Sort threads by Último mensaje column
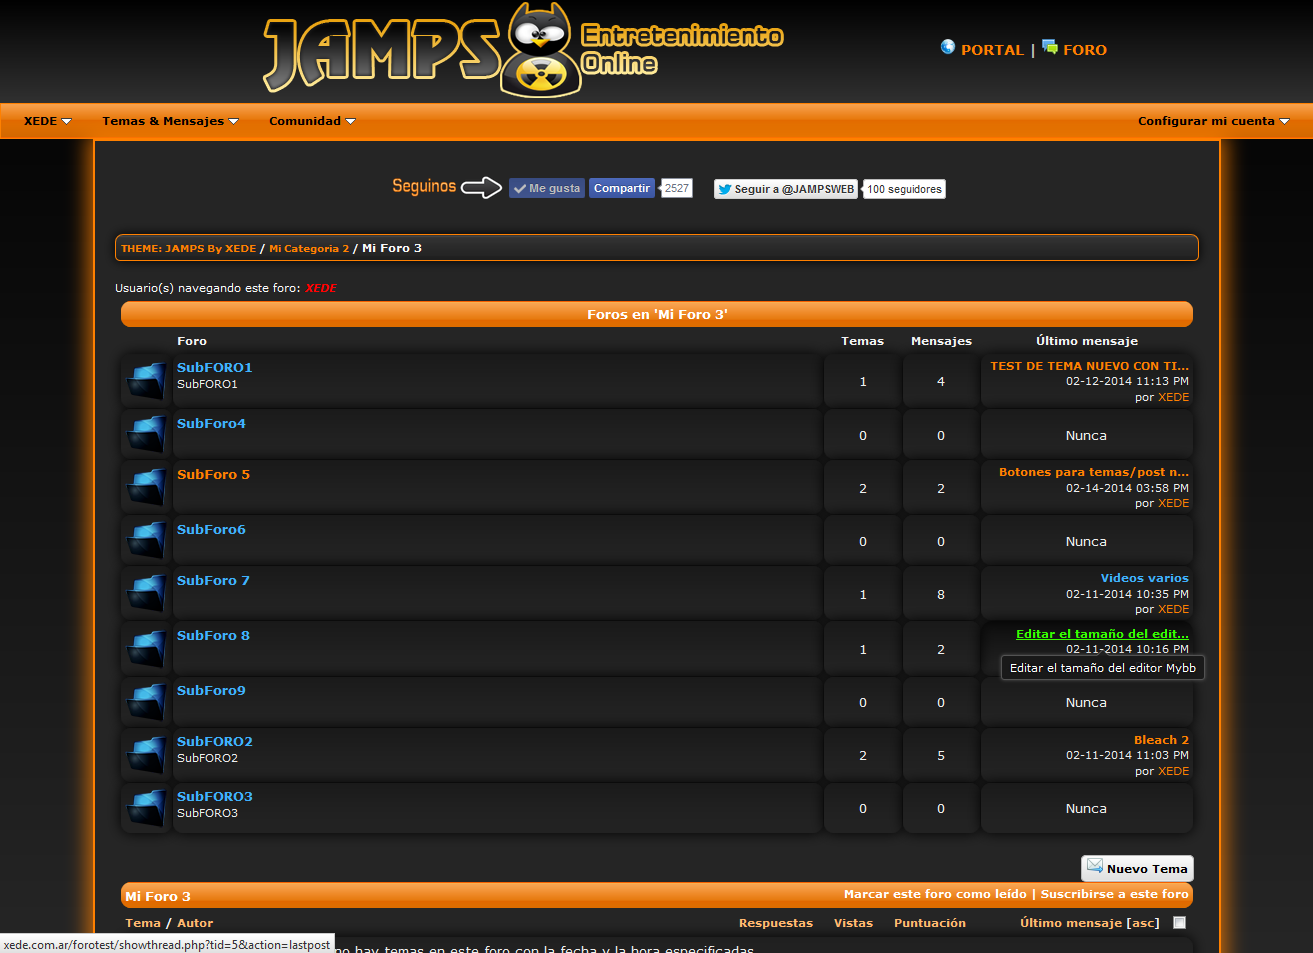Screen dimensions: 1313x953 click(x=1071, y=923)
